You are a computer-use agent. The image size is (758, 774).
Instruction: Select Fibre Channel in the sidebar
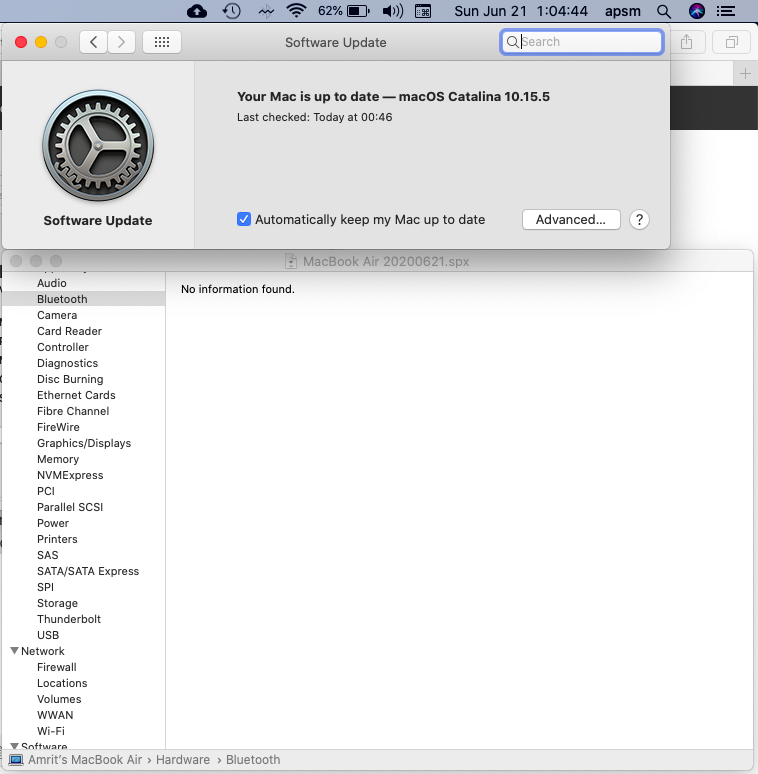[x=73, y=411]
